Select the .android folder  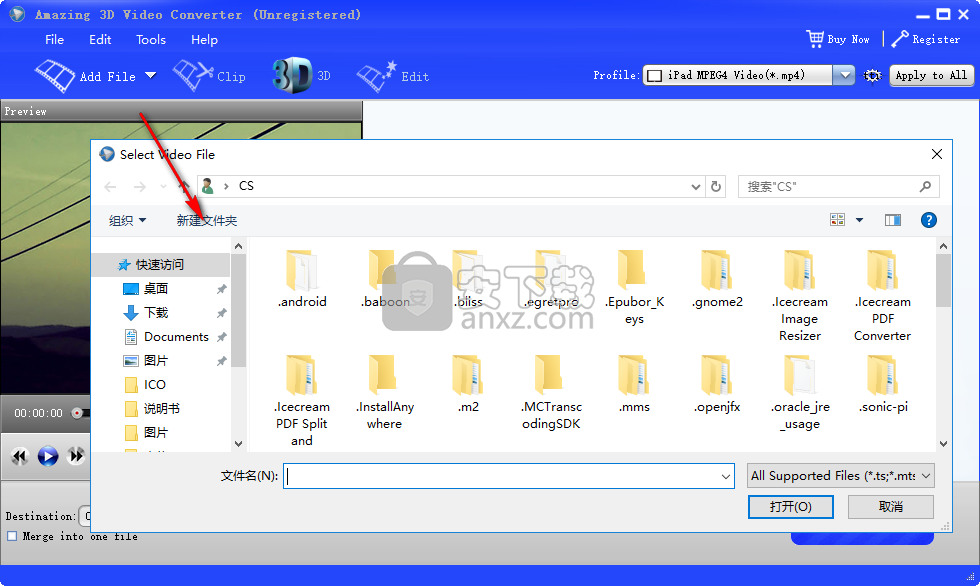coord(302,279)
